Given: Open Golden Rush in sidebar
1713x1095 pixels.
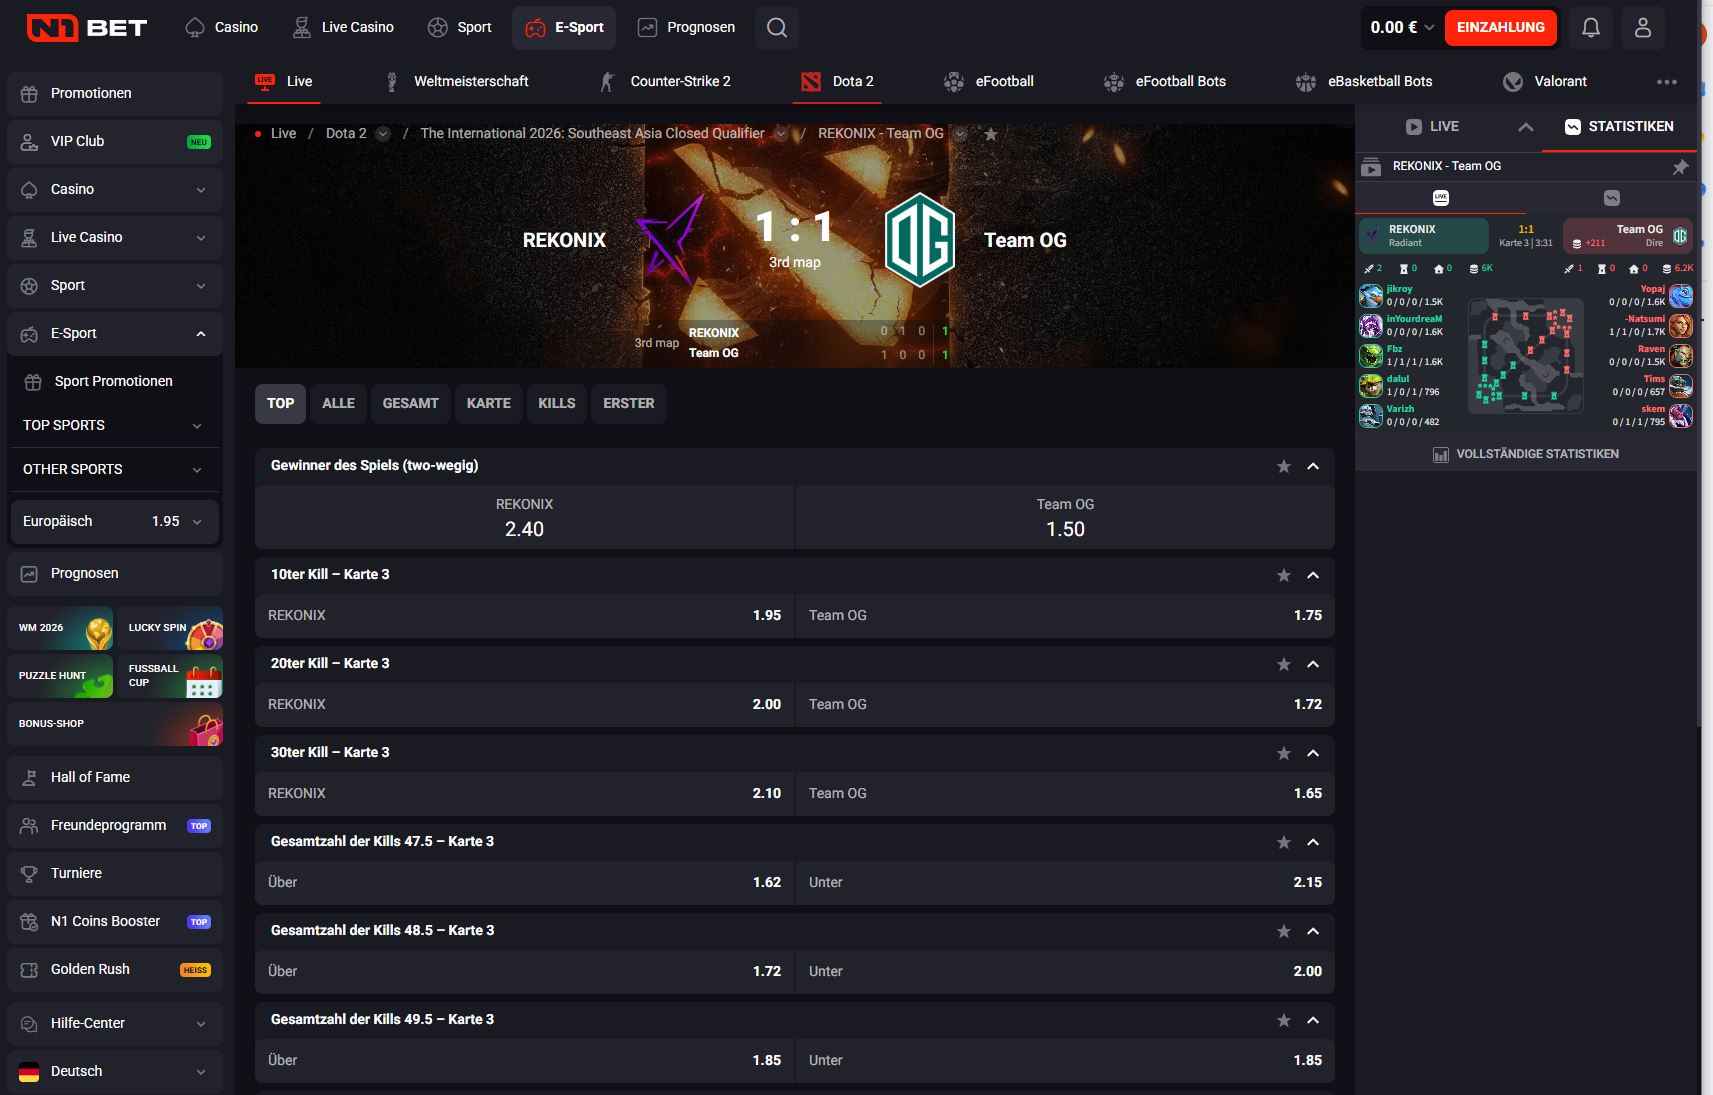Looking at the screenshot, I should pyautogui.click(x=115, y=970).
